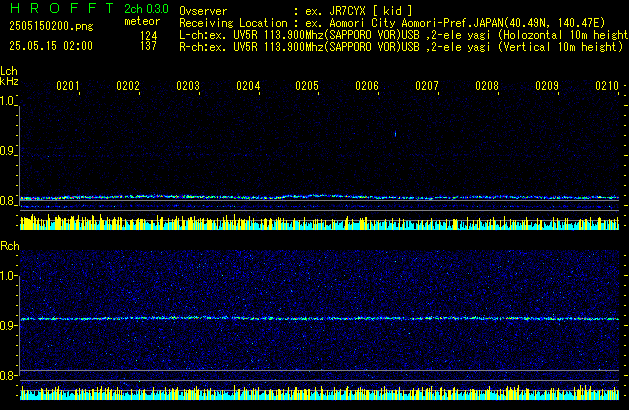Click the R-ch UV5R description line

coord(401,47)
